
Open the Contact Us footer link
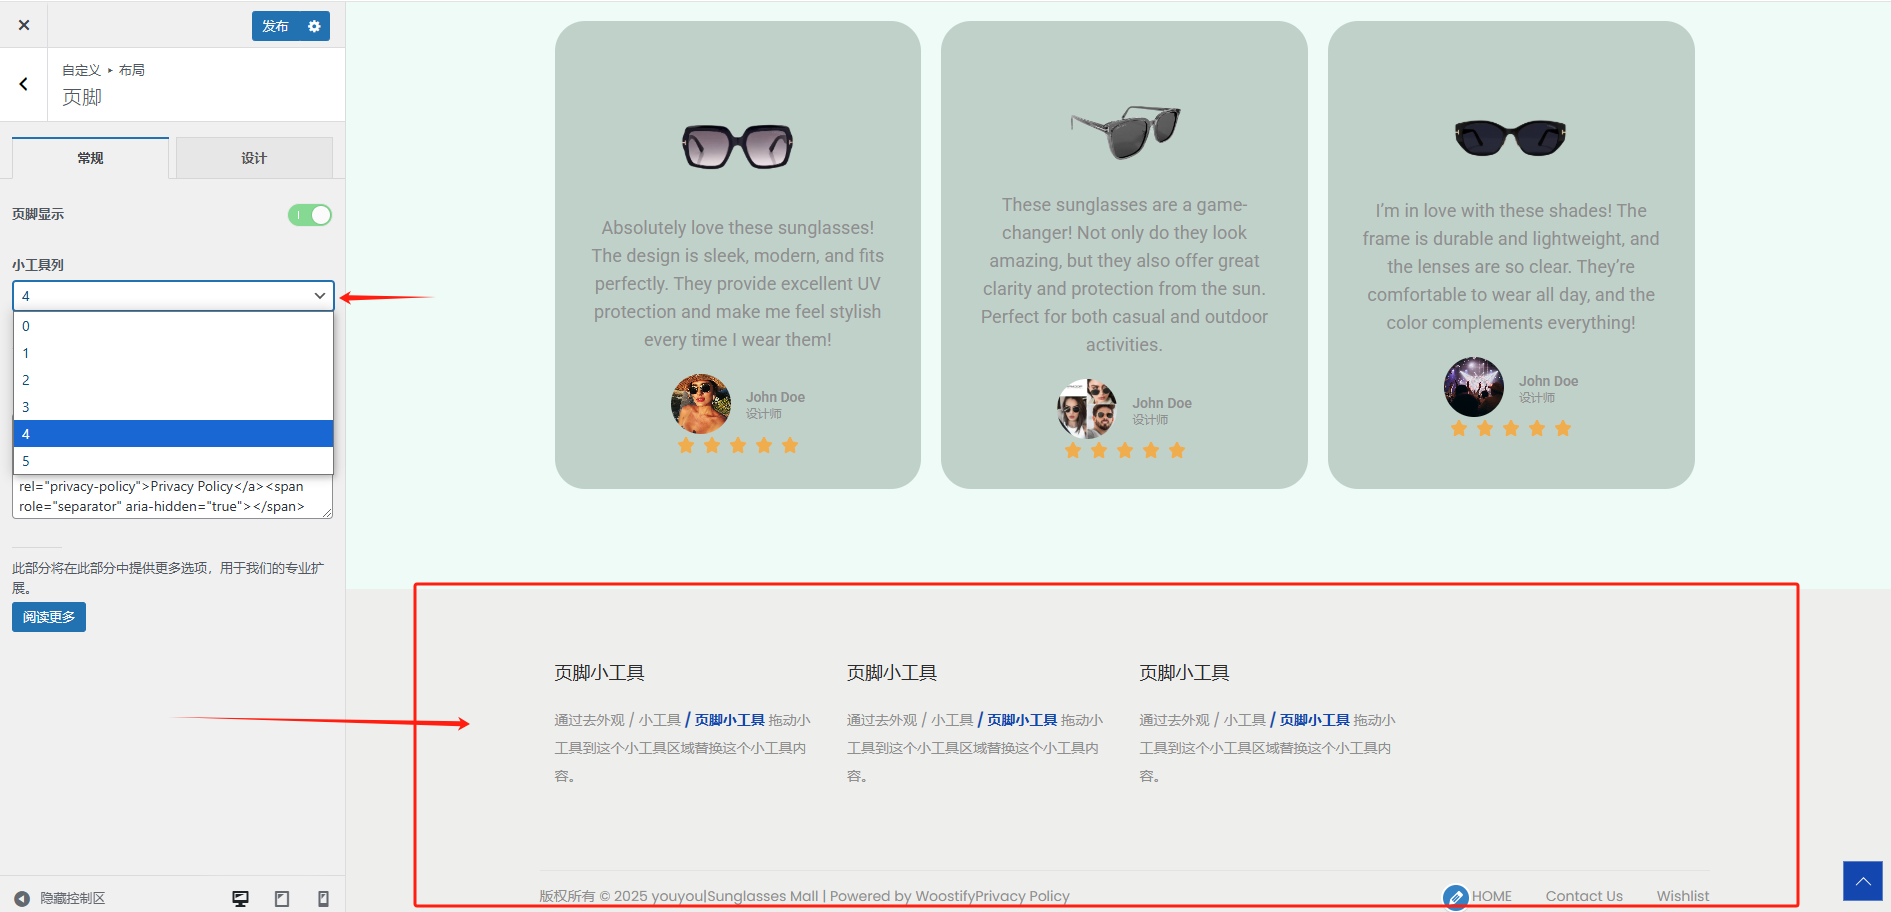[x=1583, y=896]
